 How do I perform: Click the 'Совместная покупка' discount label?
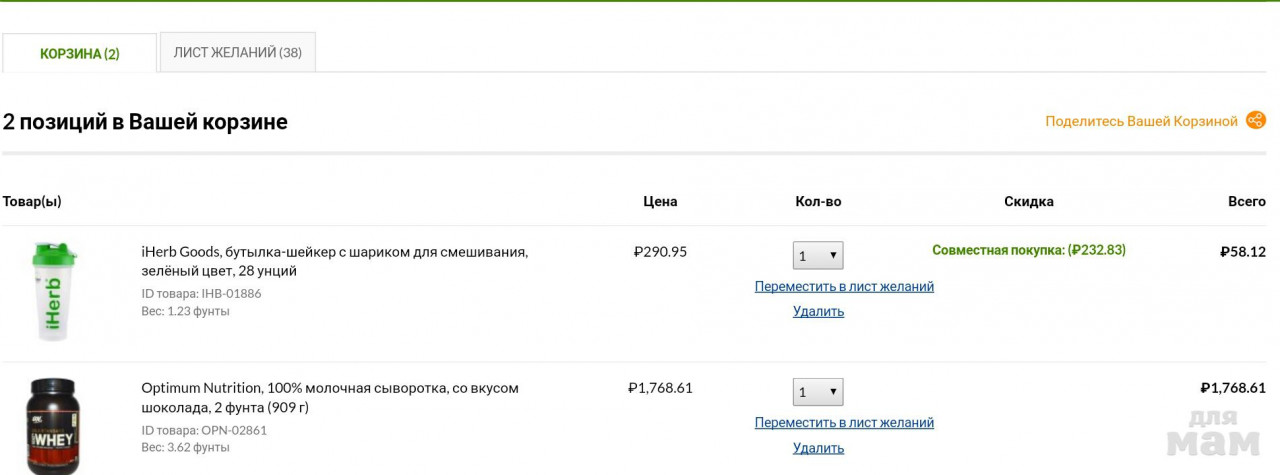point(1028,250)
